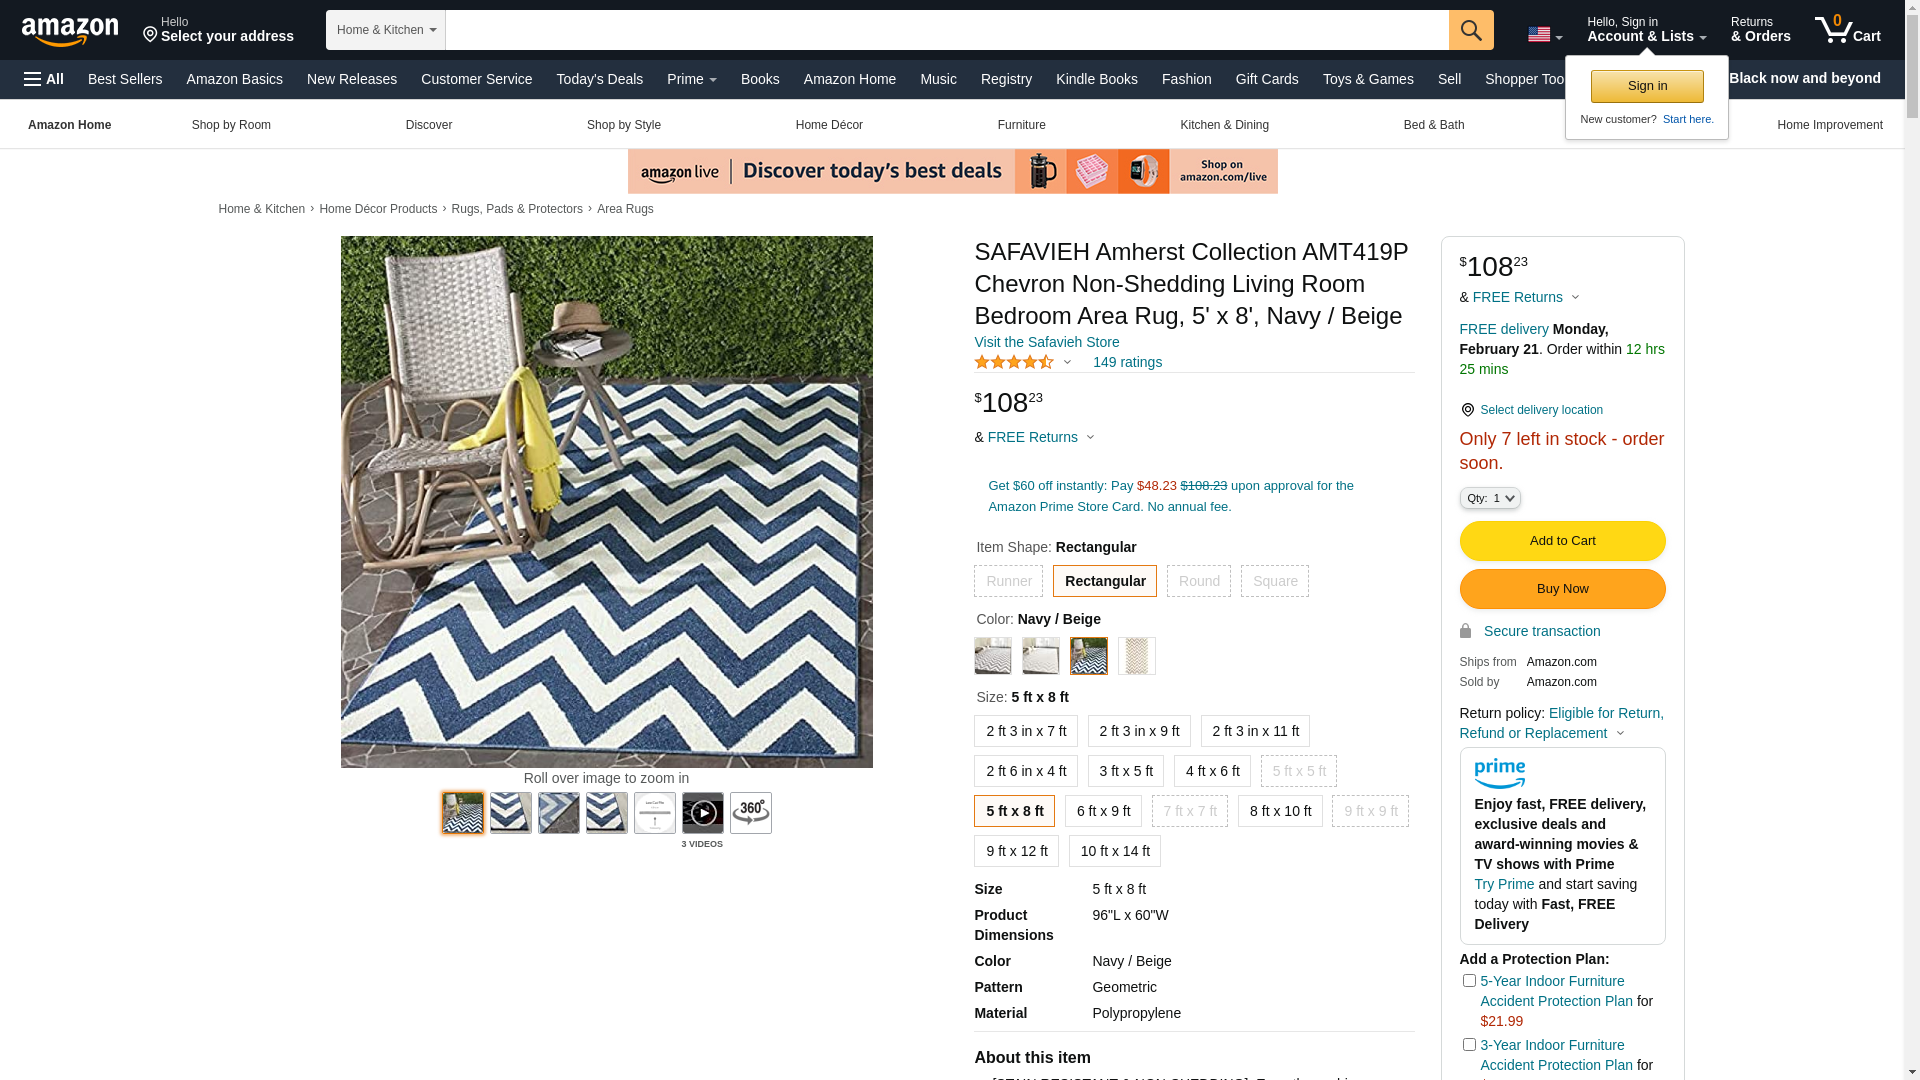
Task: Click the Amazon logo
Action: point(70,32)
